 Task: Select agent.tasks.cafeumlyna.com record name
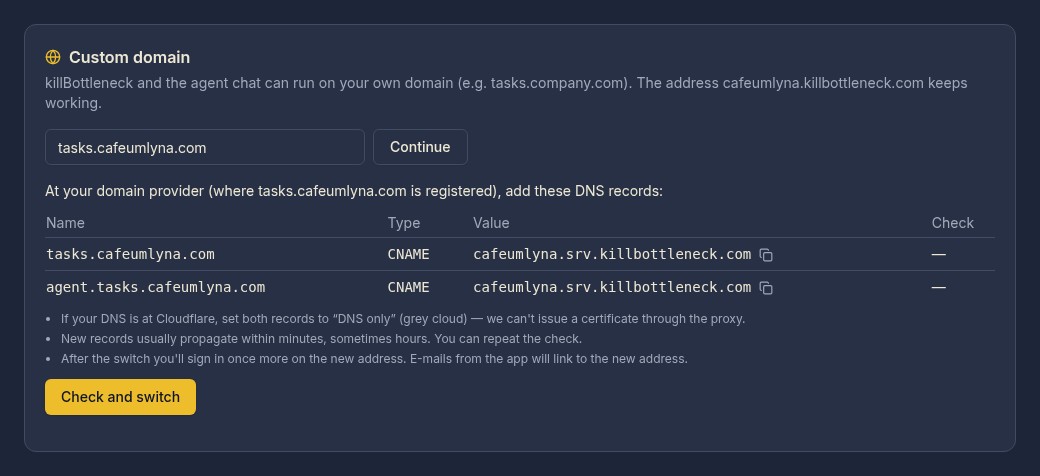tap(155, 287)
